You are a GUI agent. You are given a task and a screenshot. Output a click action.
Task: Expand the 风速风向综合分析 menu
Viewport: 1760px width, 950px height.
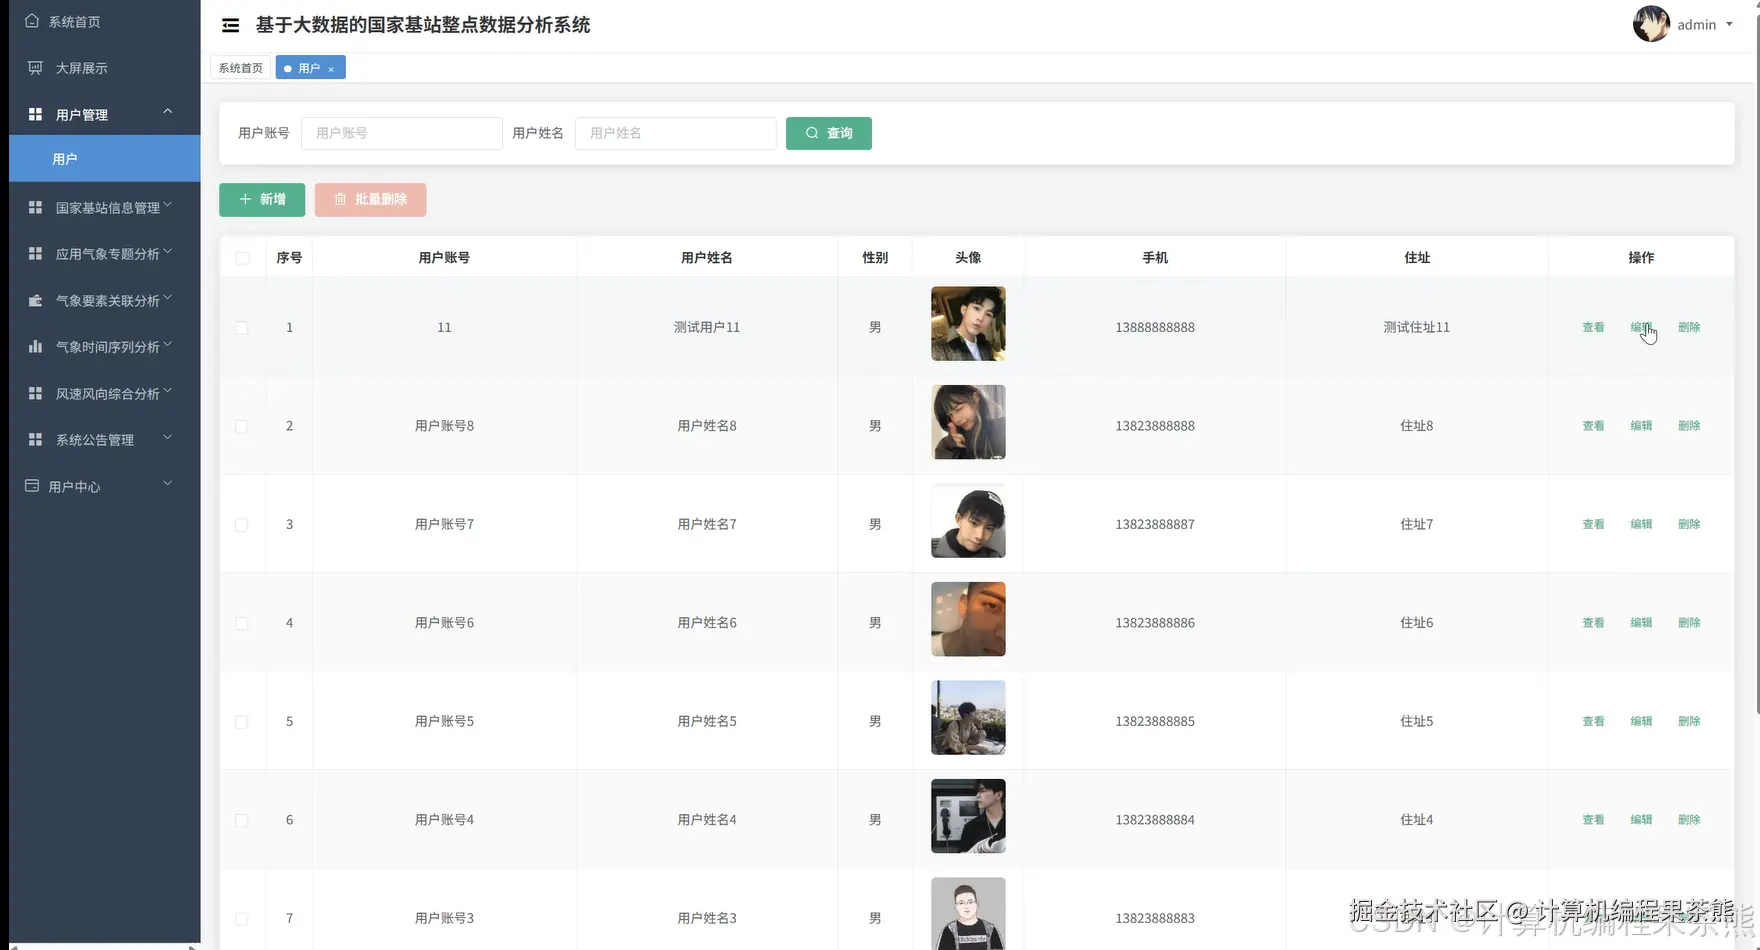pos(168,390)
